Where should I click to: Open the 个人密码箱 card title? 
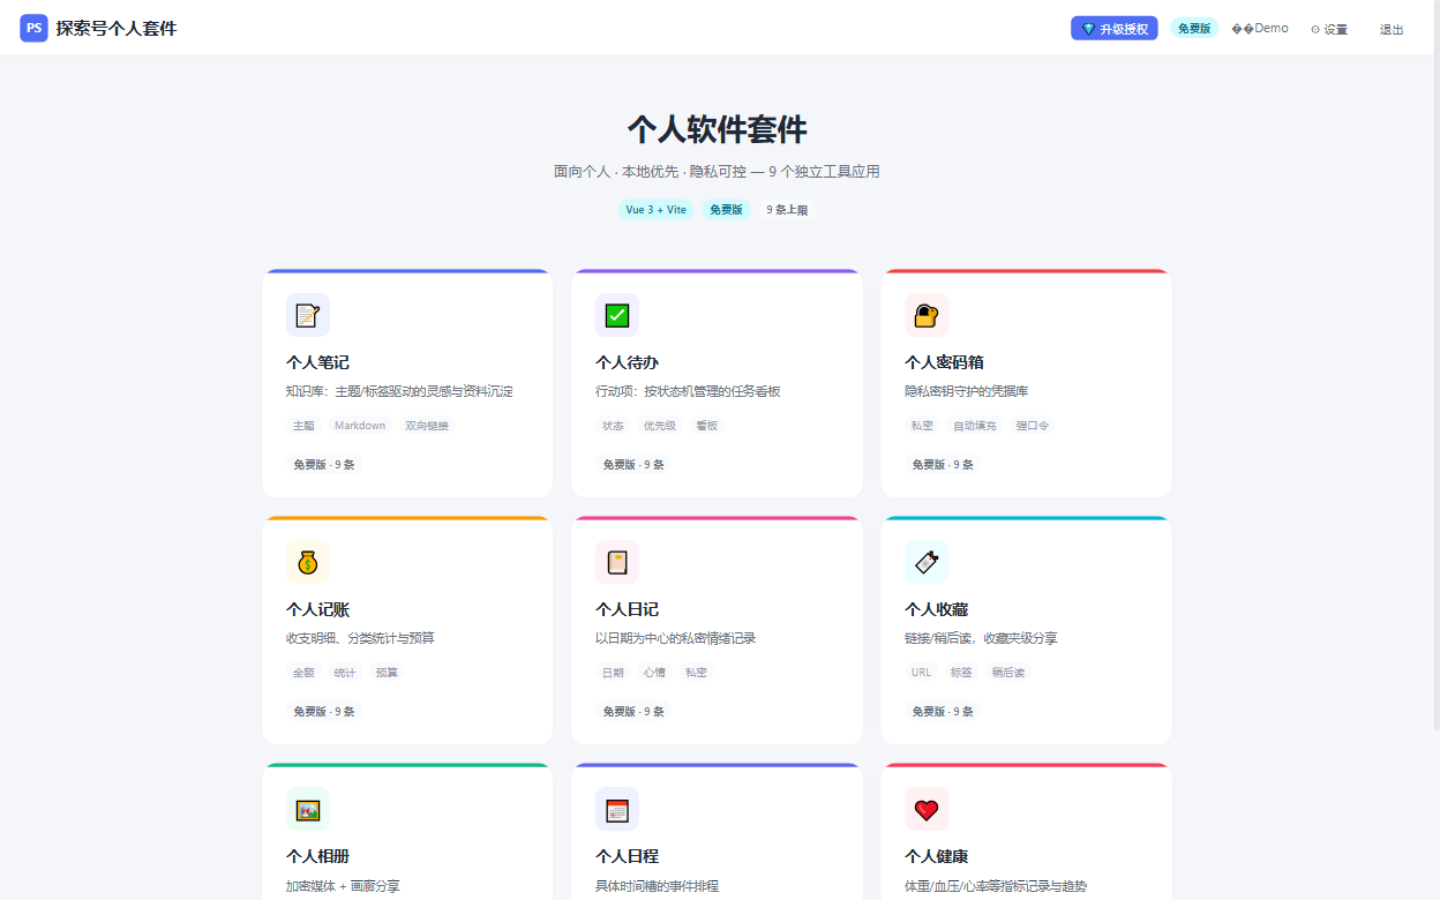click(944, 362)
